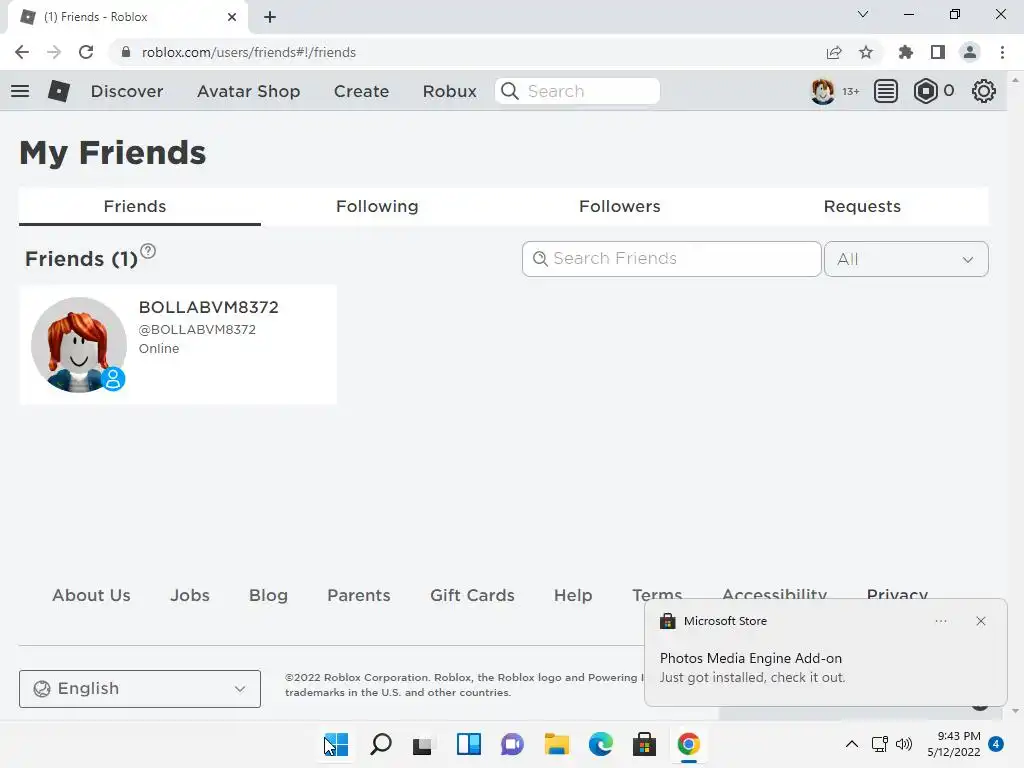
Task: Open the Discover menu item
Action: (x=127, y=91)
